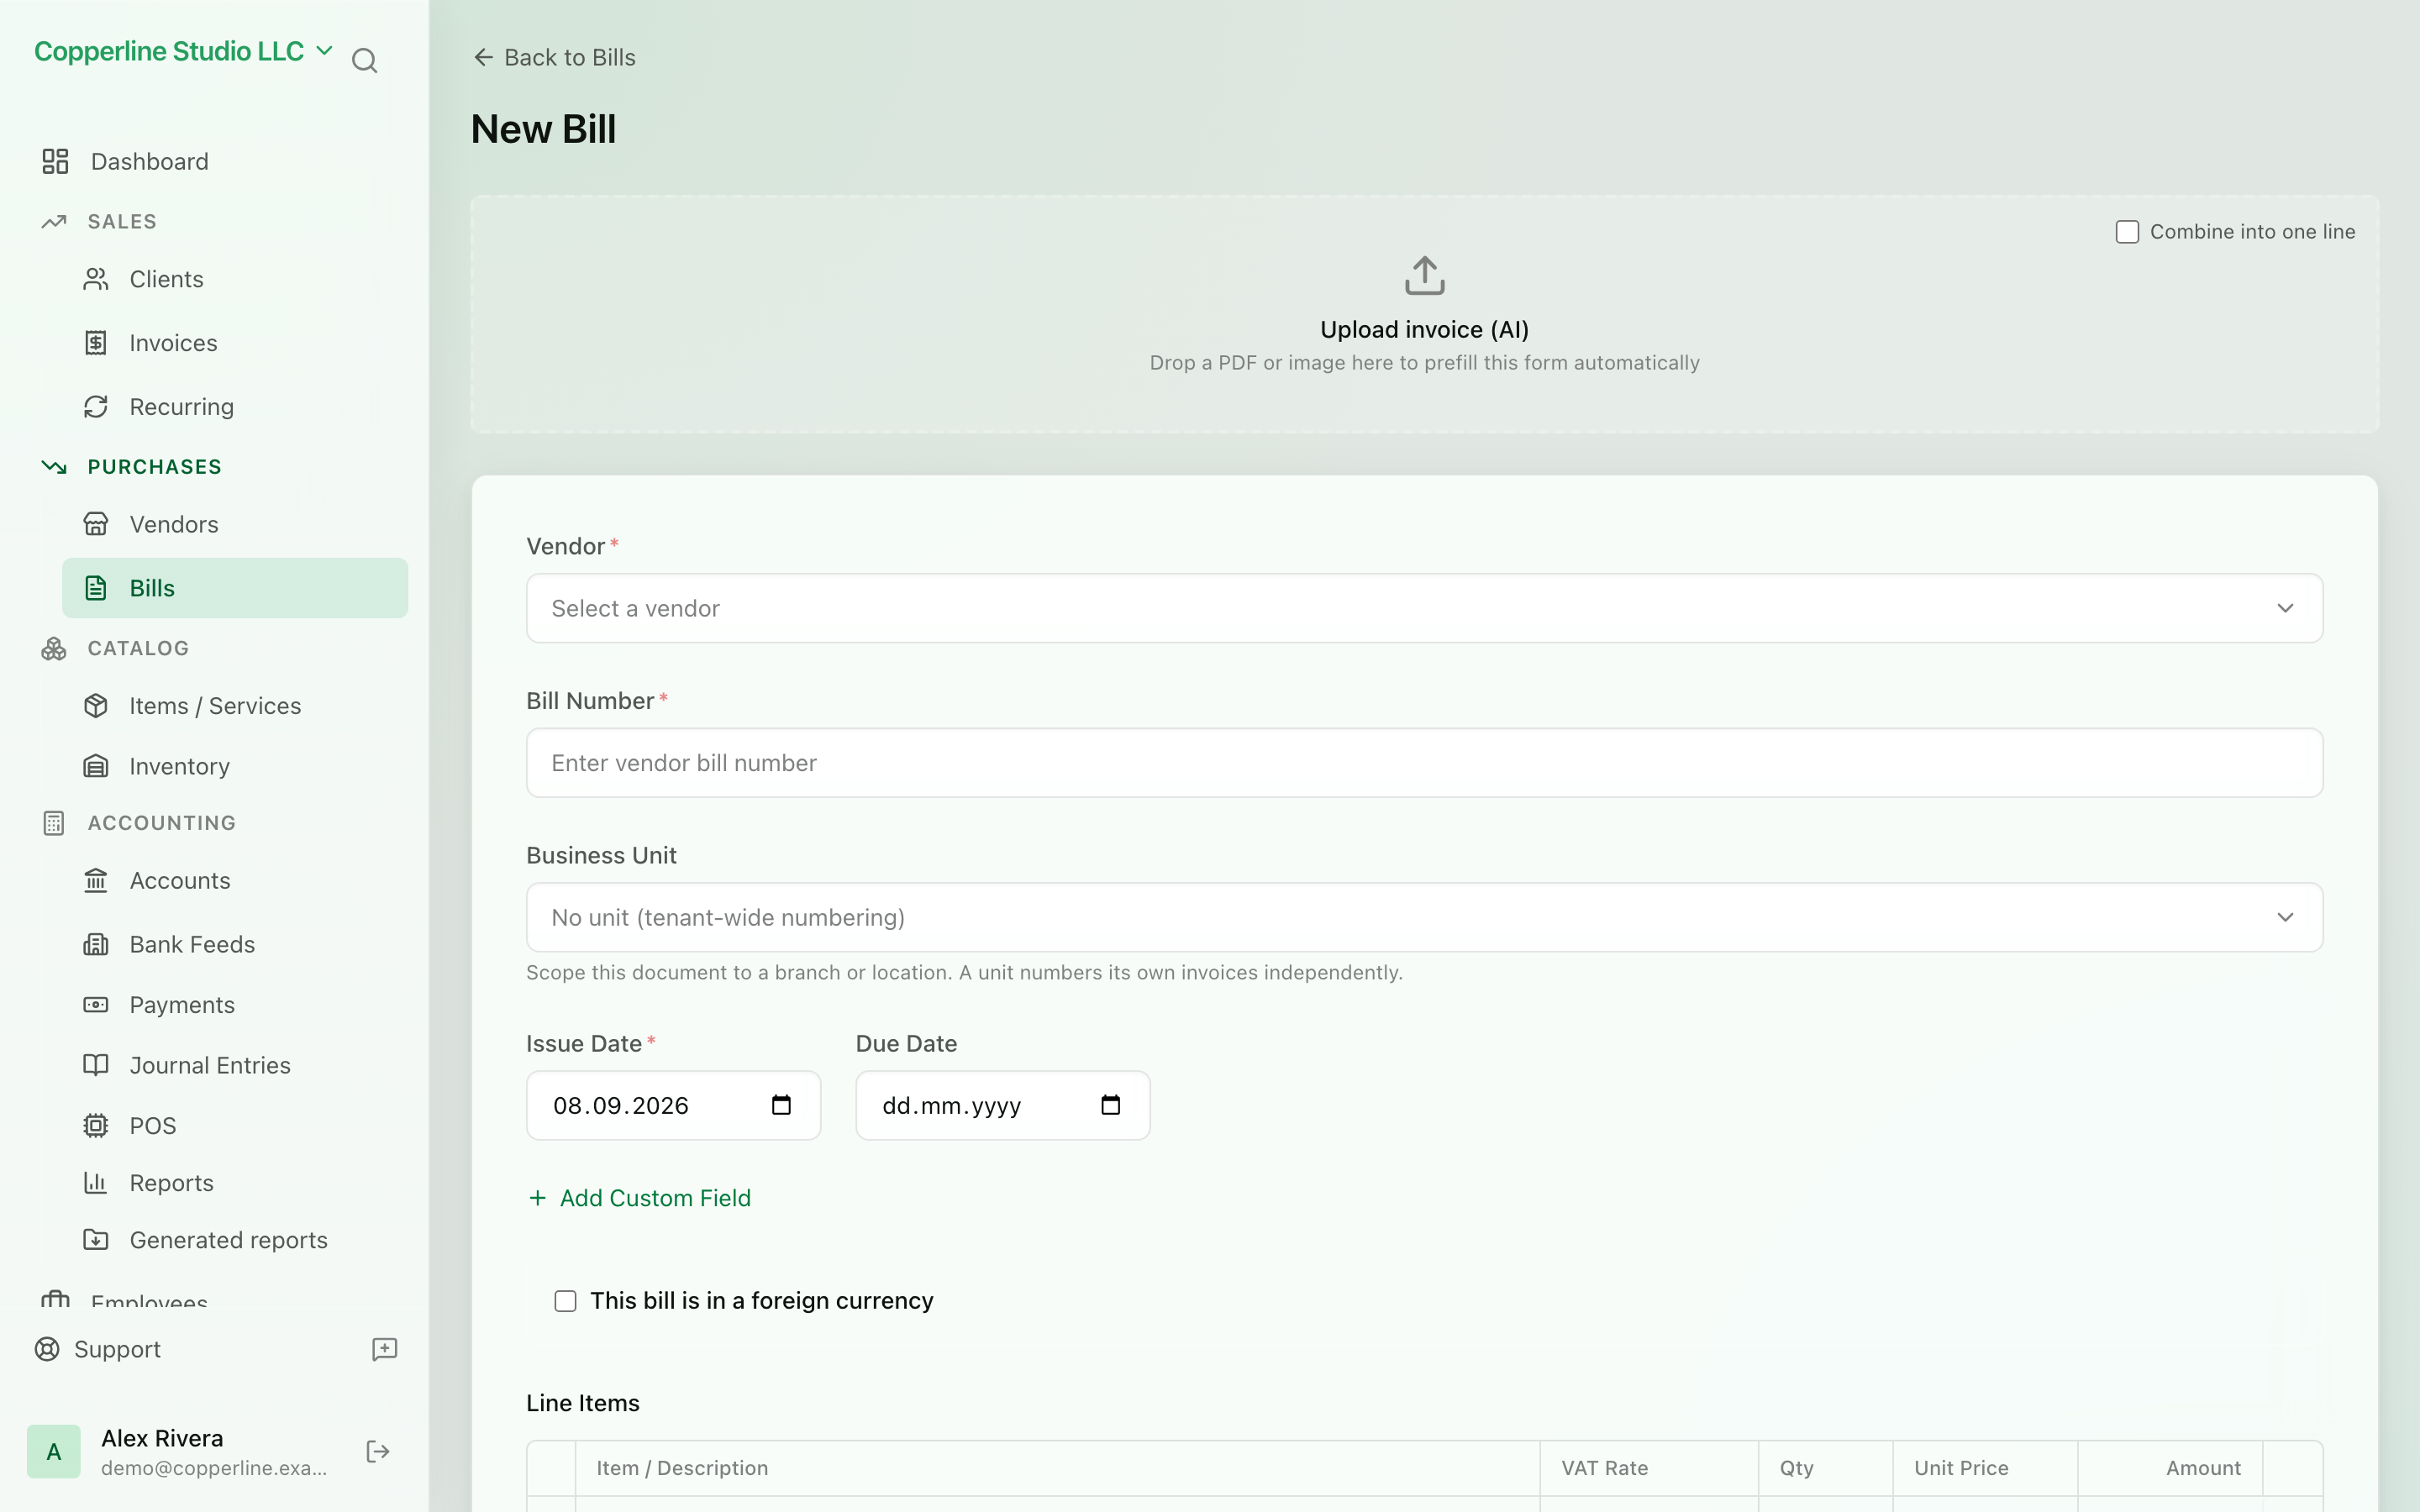Click the Clients people icon

[x=96, y=279]
